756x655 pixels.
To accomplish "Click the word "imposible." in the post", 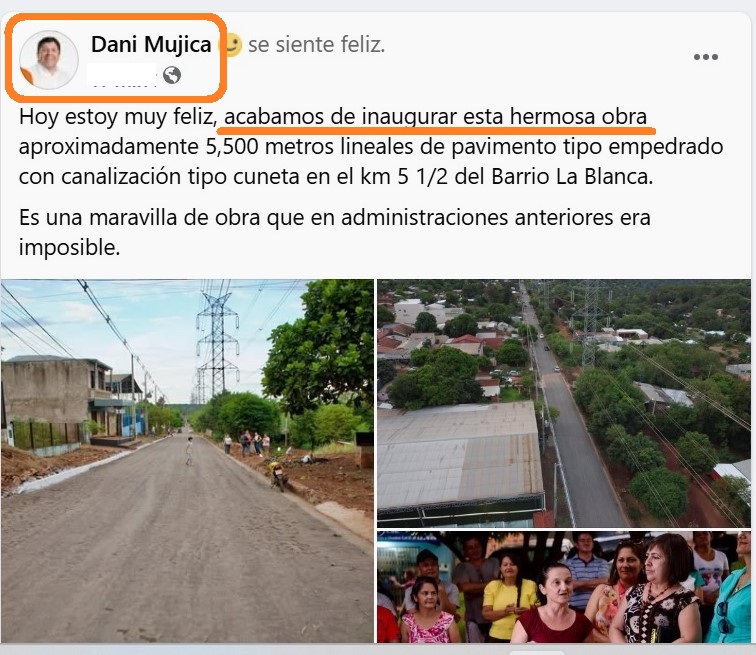I will point(69,248).
